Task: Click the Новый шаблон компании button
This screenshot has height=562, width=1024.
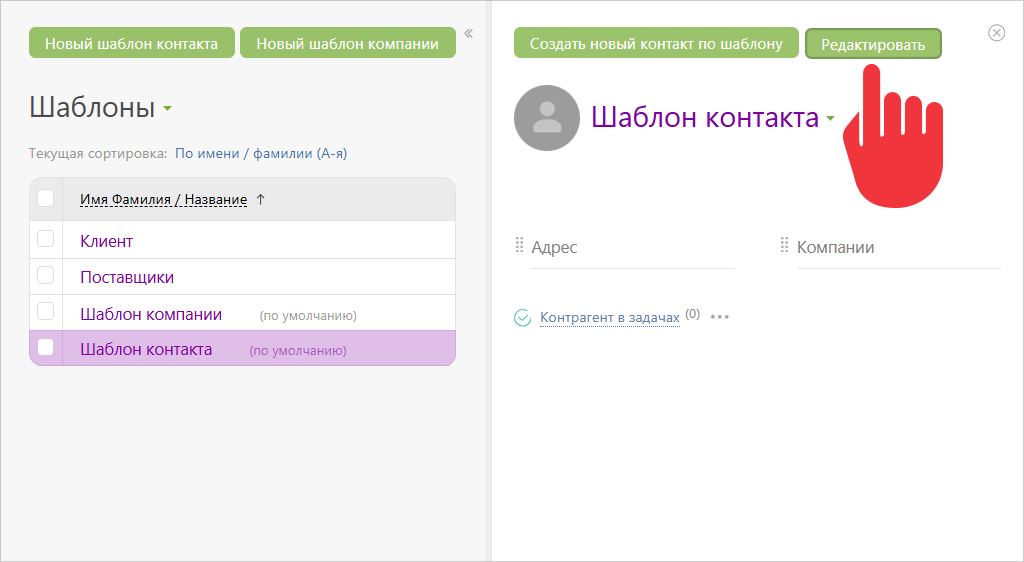Action: tap(347, 42)
